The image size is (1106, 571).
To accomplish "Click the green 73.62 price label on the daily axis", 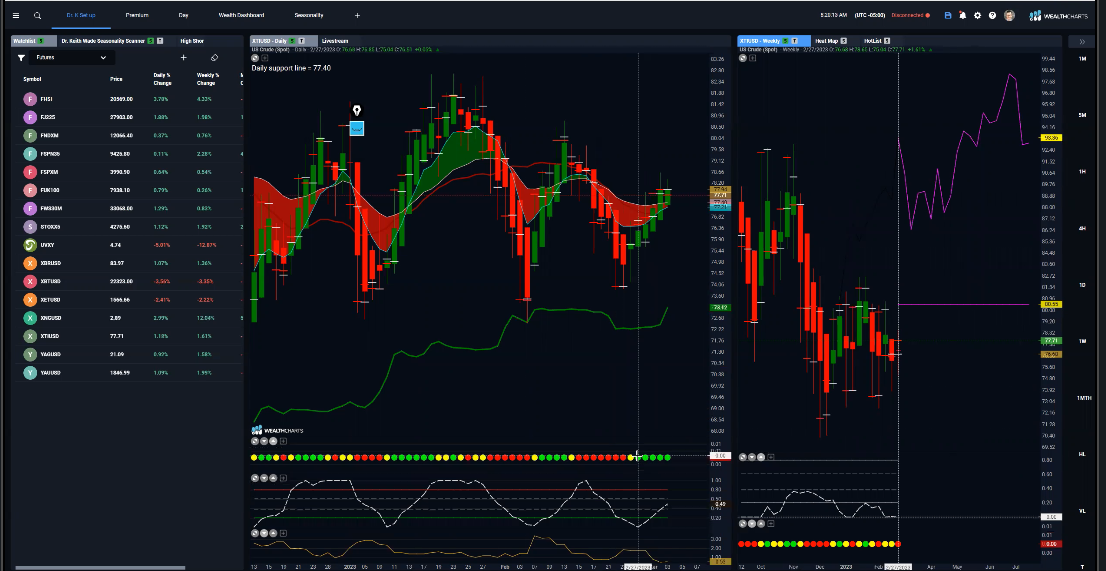I will [720, 307].
